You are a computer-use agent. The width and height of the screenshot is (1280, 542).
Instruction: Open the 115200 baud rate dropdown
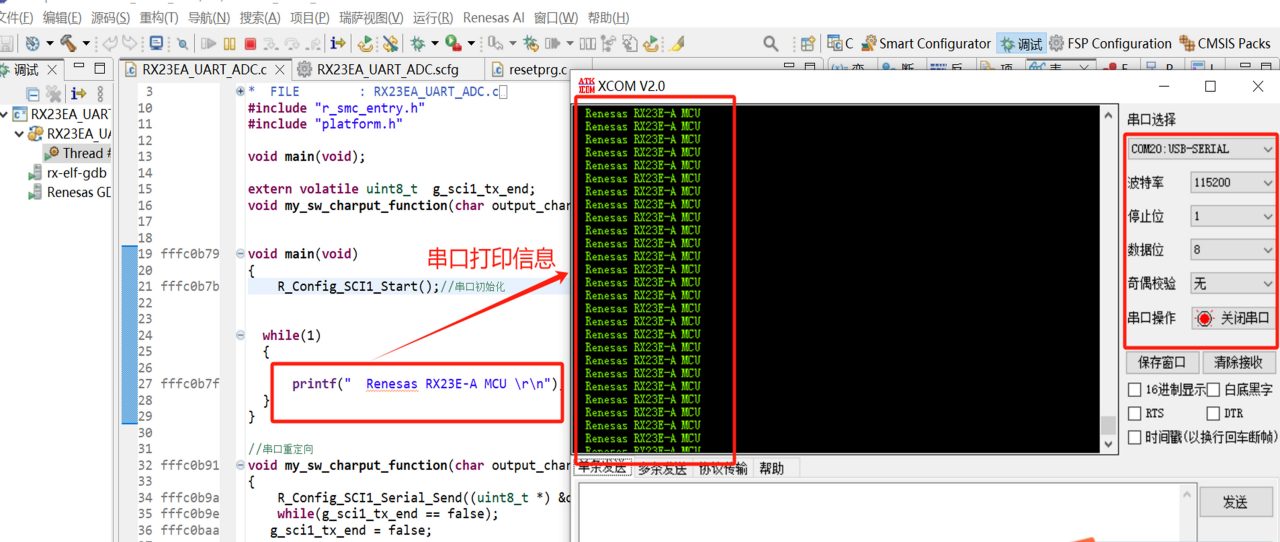(x=1233, y=183)
